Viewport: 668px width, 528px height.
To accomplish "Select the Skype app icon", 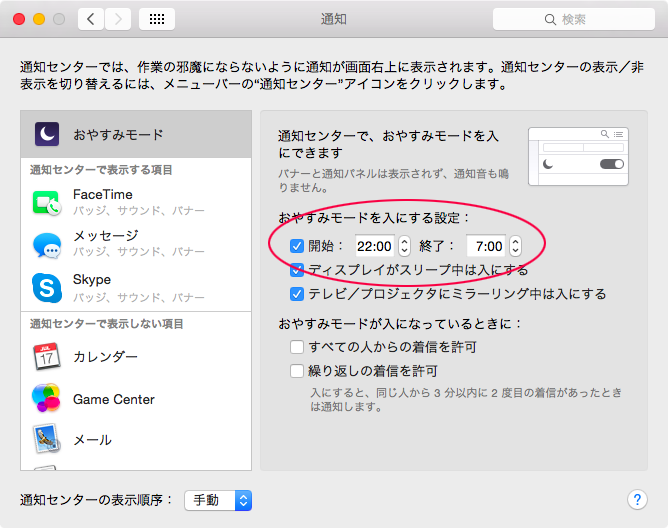I will pyautogui.click(x=47, y=288).
